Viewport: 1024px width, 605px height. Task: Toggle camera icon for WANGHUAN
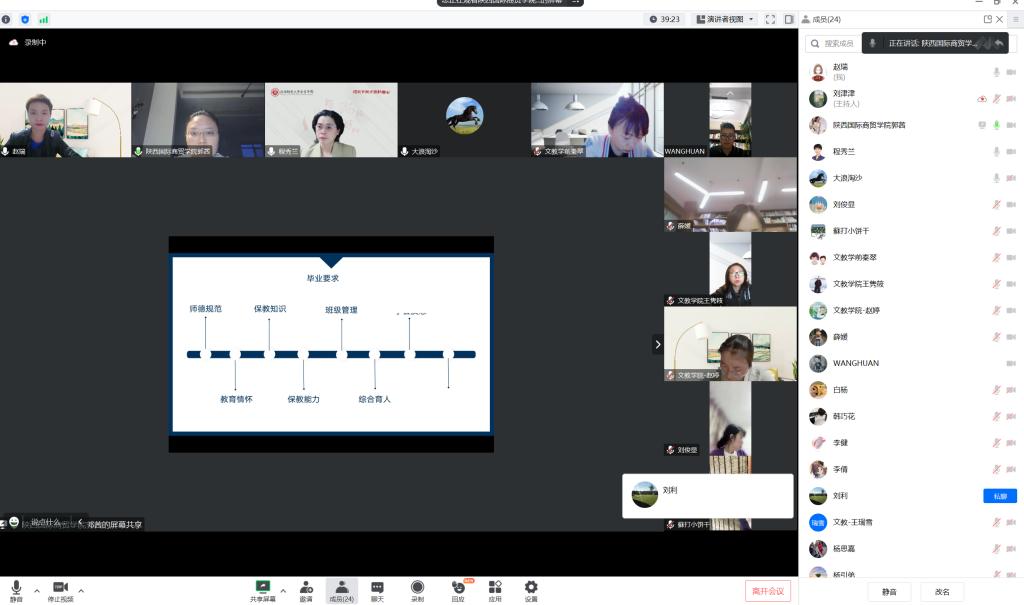1011,363
